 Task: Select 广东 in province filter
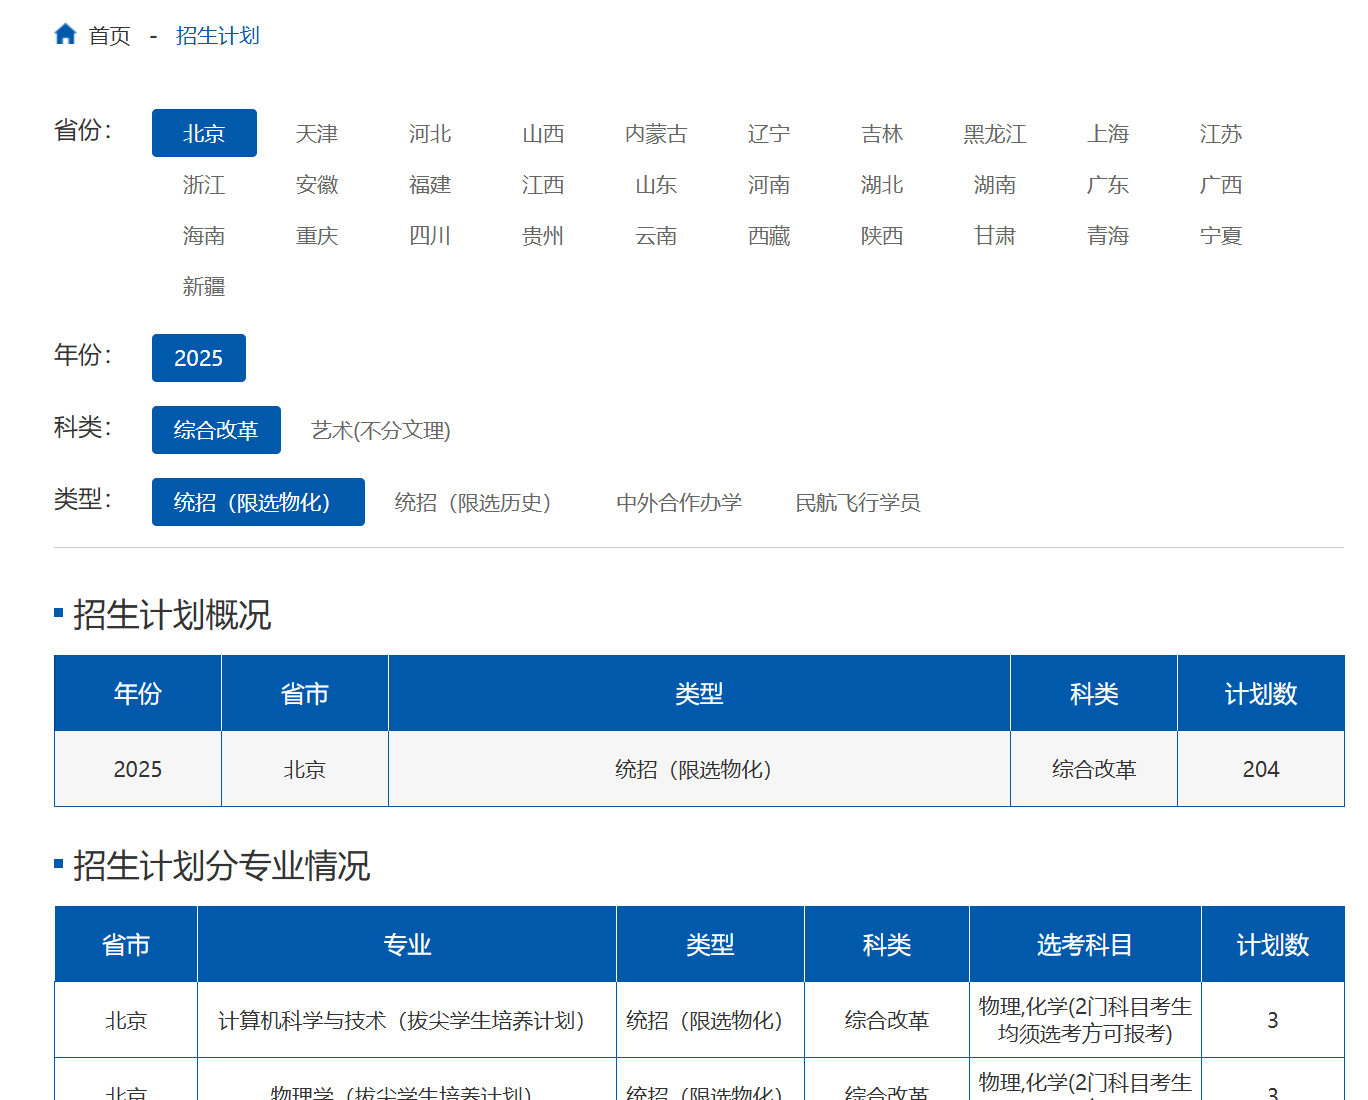click(1108, 185)
